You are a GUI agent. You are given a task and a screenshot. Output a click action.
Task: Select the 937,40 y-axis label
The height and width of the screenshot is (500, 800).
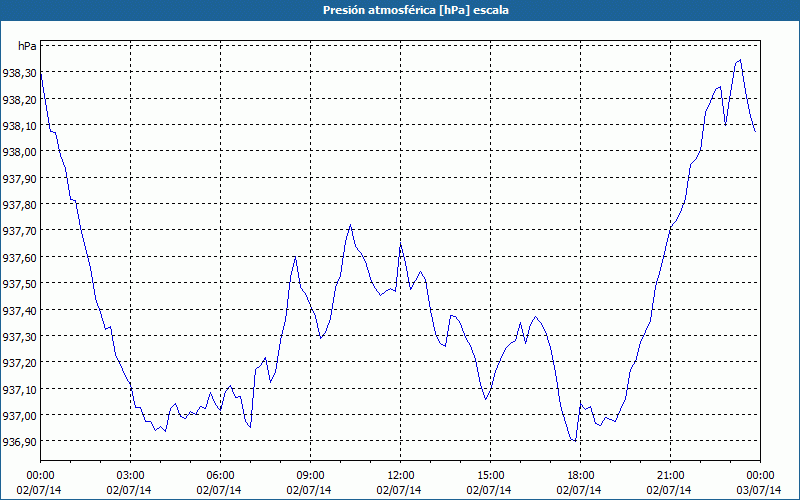(19, 310)
